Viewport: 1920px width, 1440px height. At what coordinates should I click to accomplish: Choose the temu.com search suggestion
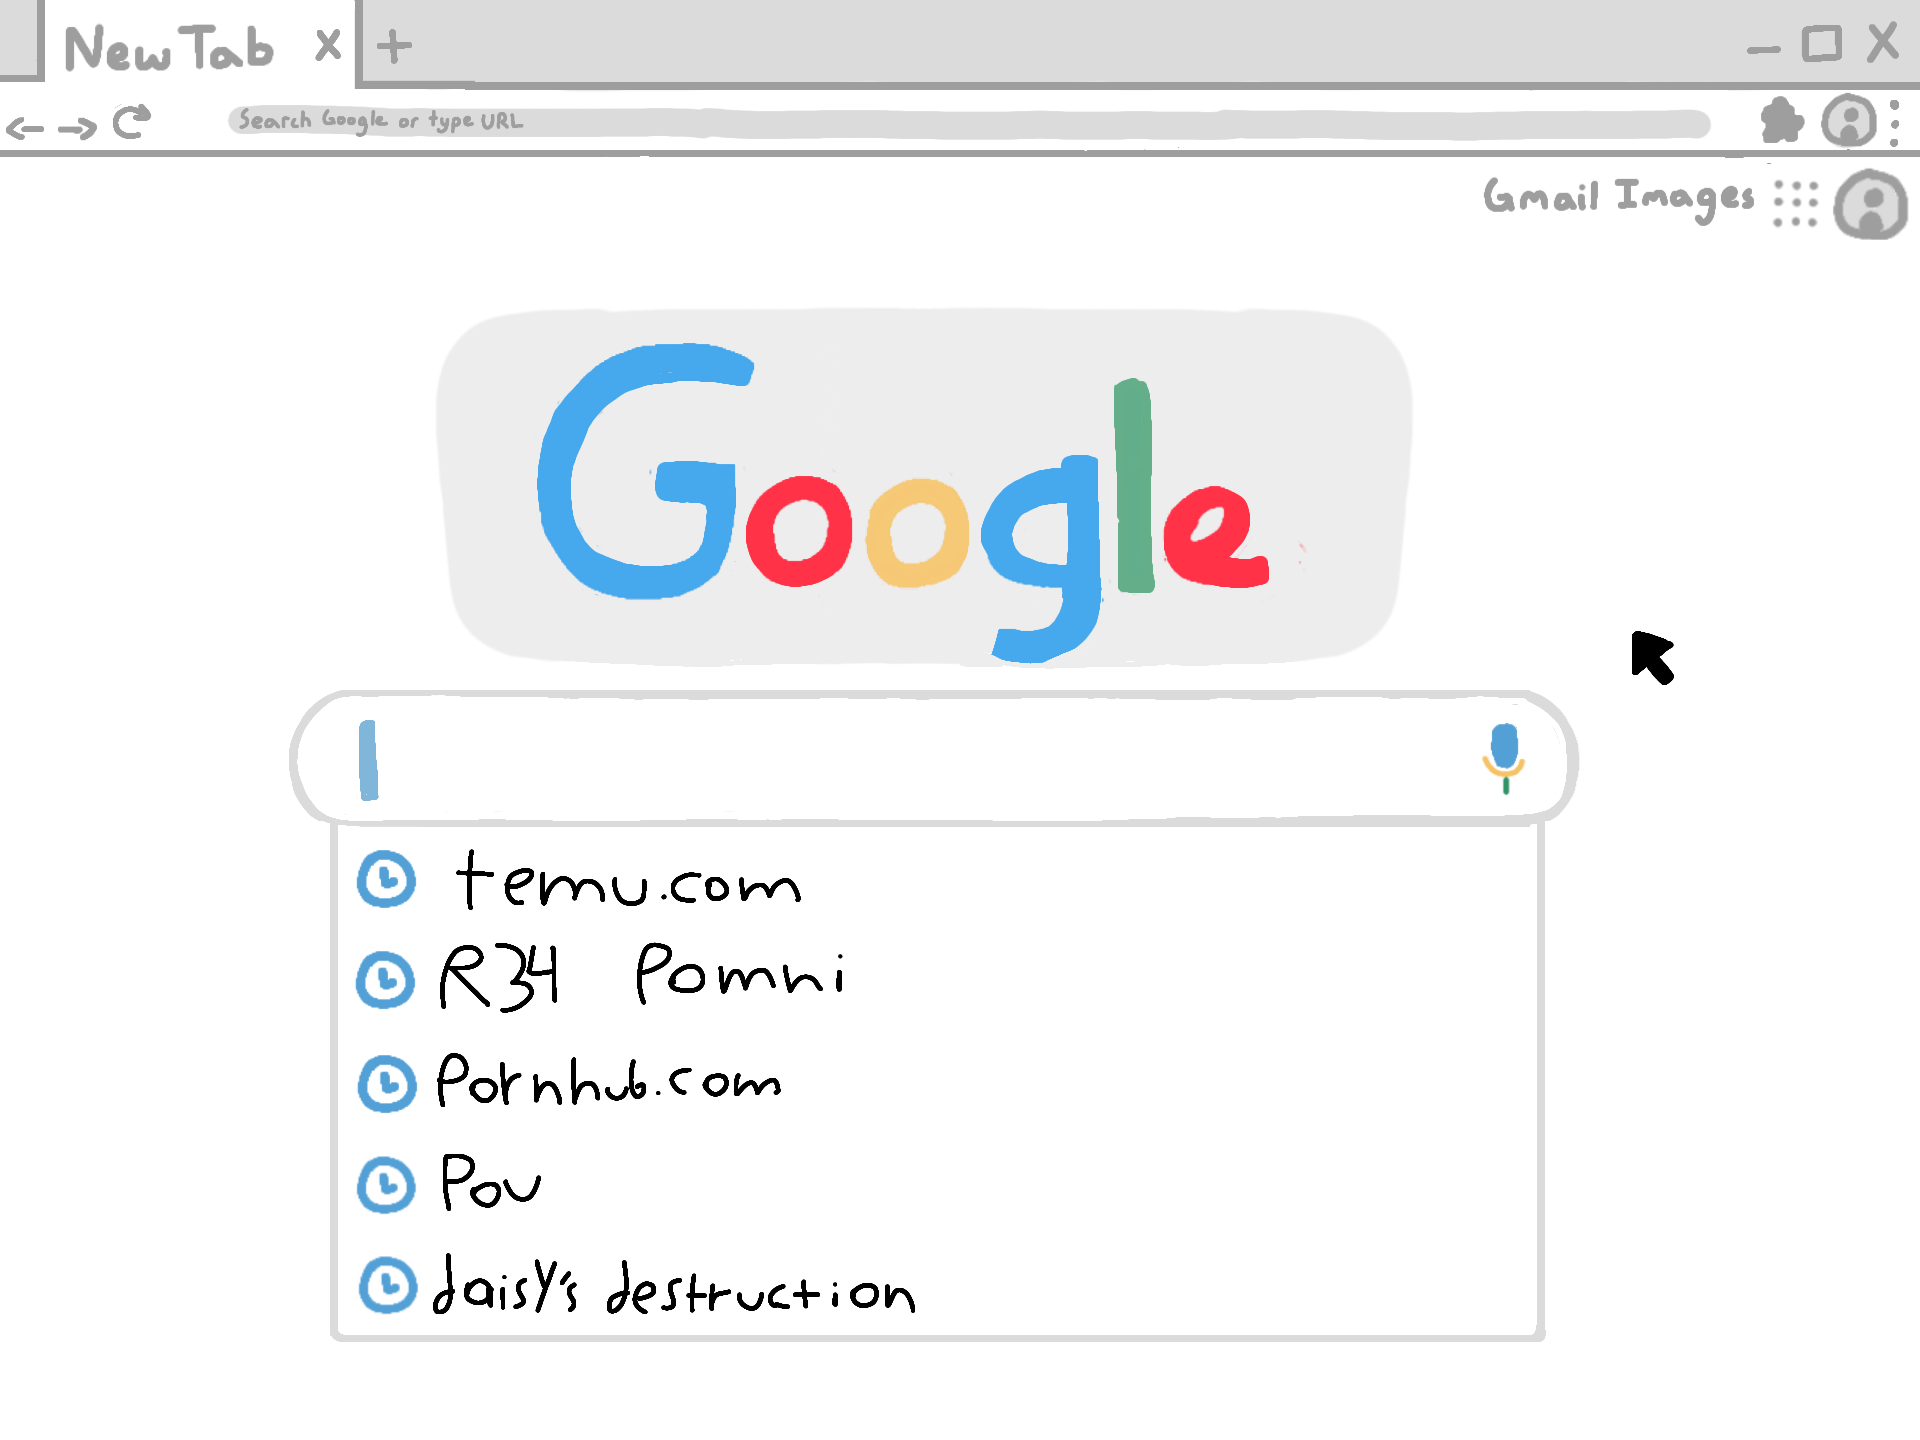tap(937, 880)
